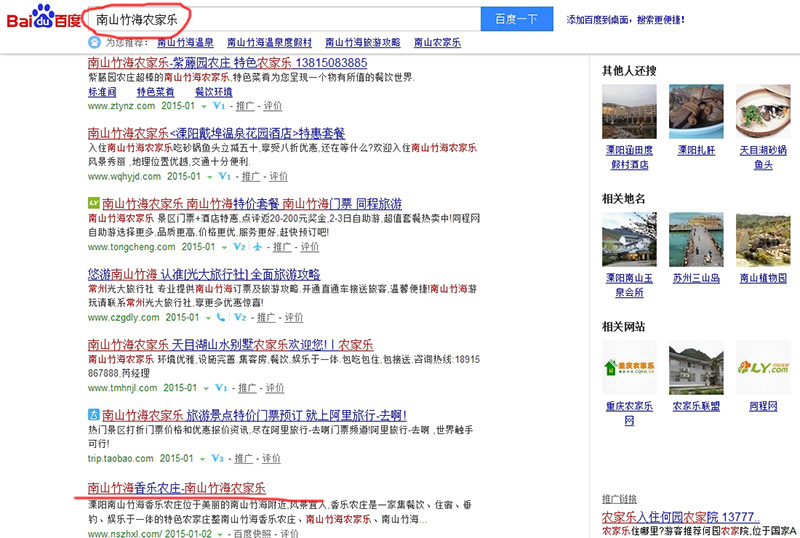
Task: Open the 特色菜肴 sublink
Action: (x=156, y=92)
